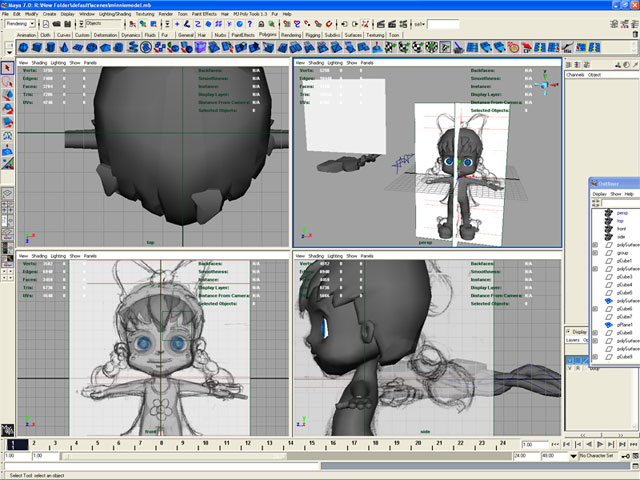The image size is (640, 480).
Task: Play the animation forwards
Action: (x=600, y=444)
